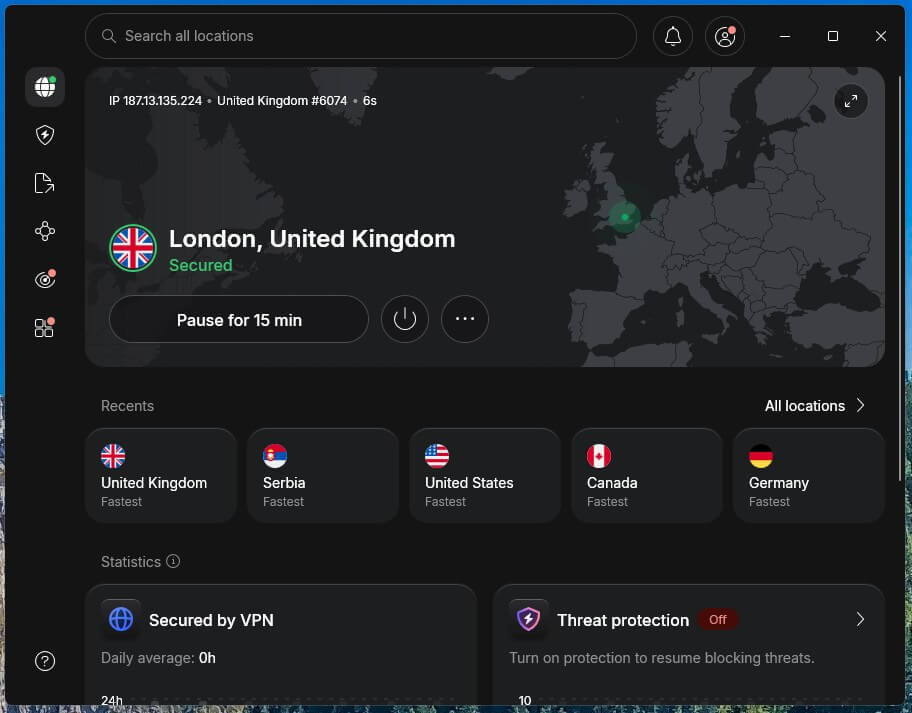This screenshot has width=912, height=713.
Task: Click the right edge vertical scrollbar
Action: pyautogui.click(x=901, y=278)
